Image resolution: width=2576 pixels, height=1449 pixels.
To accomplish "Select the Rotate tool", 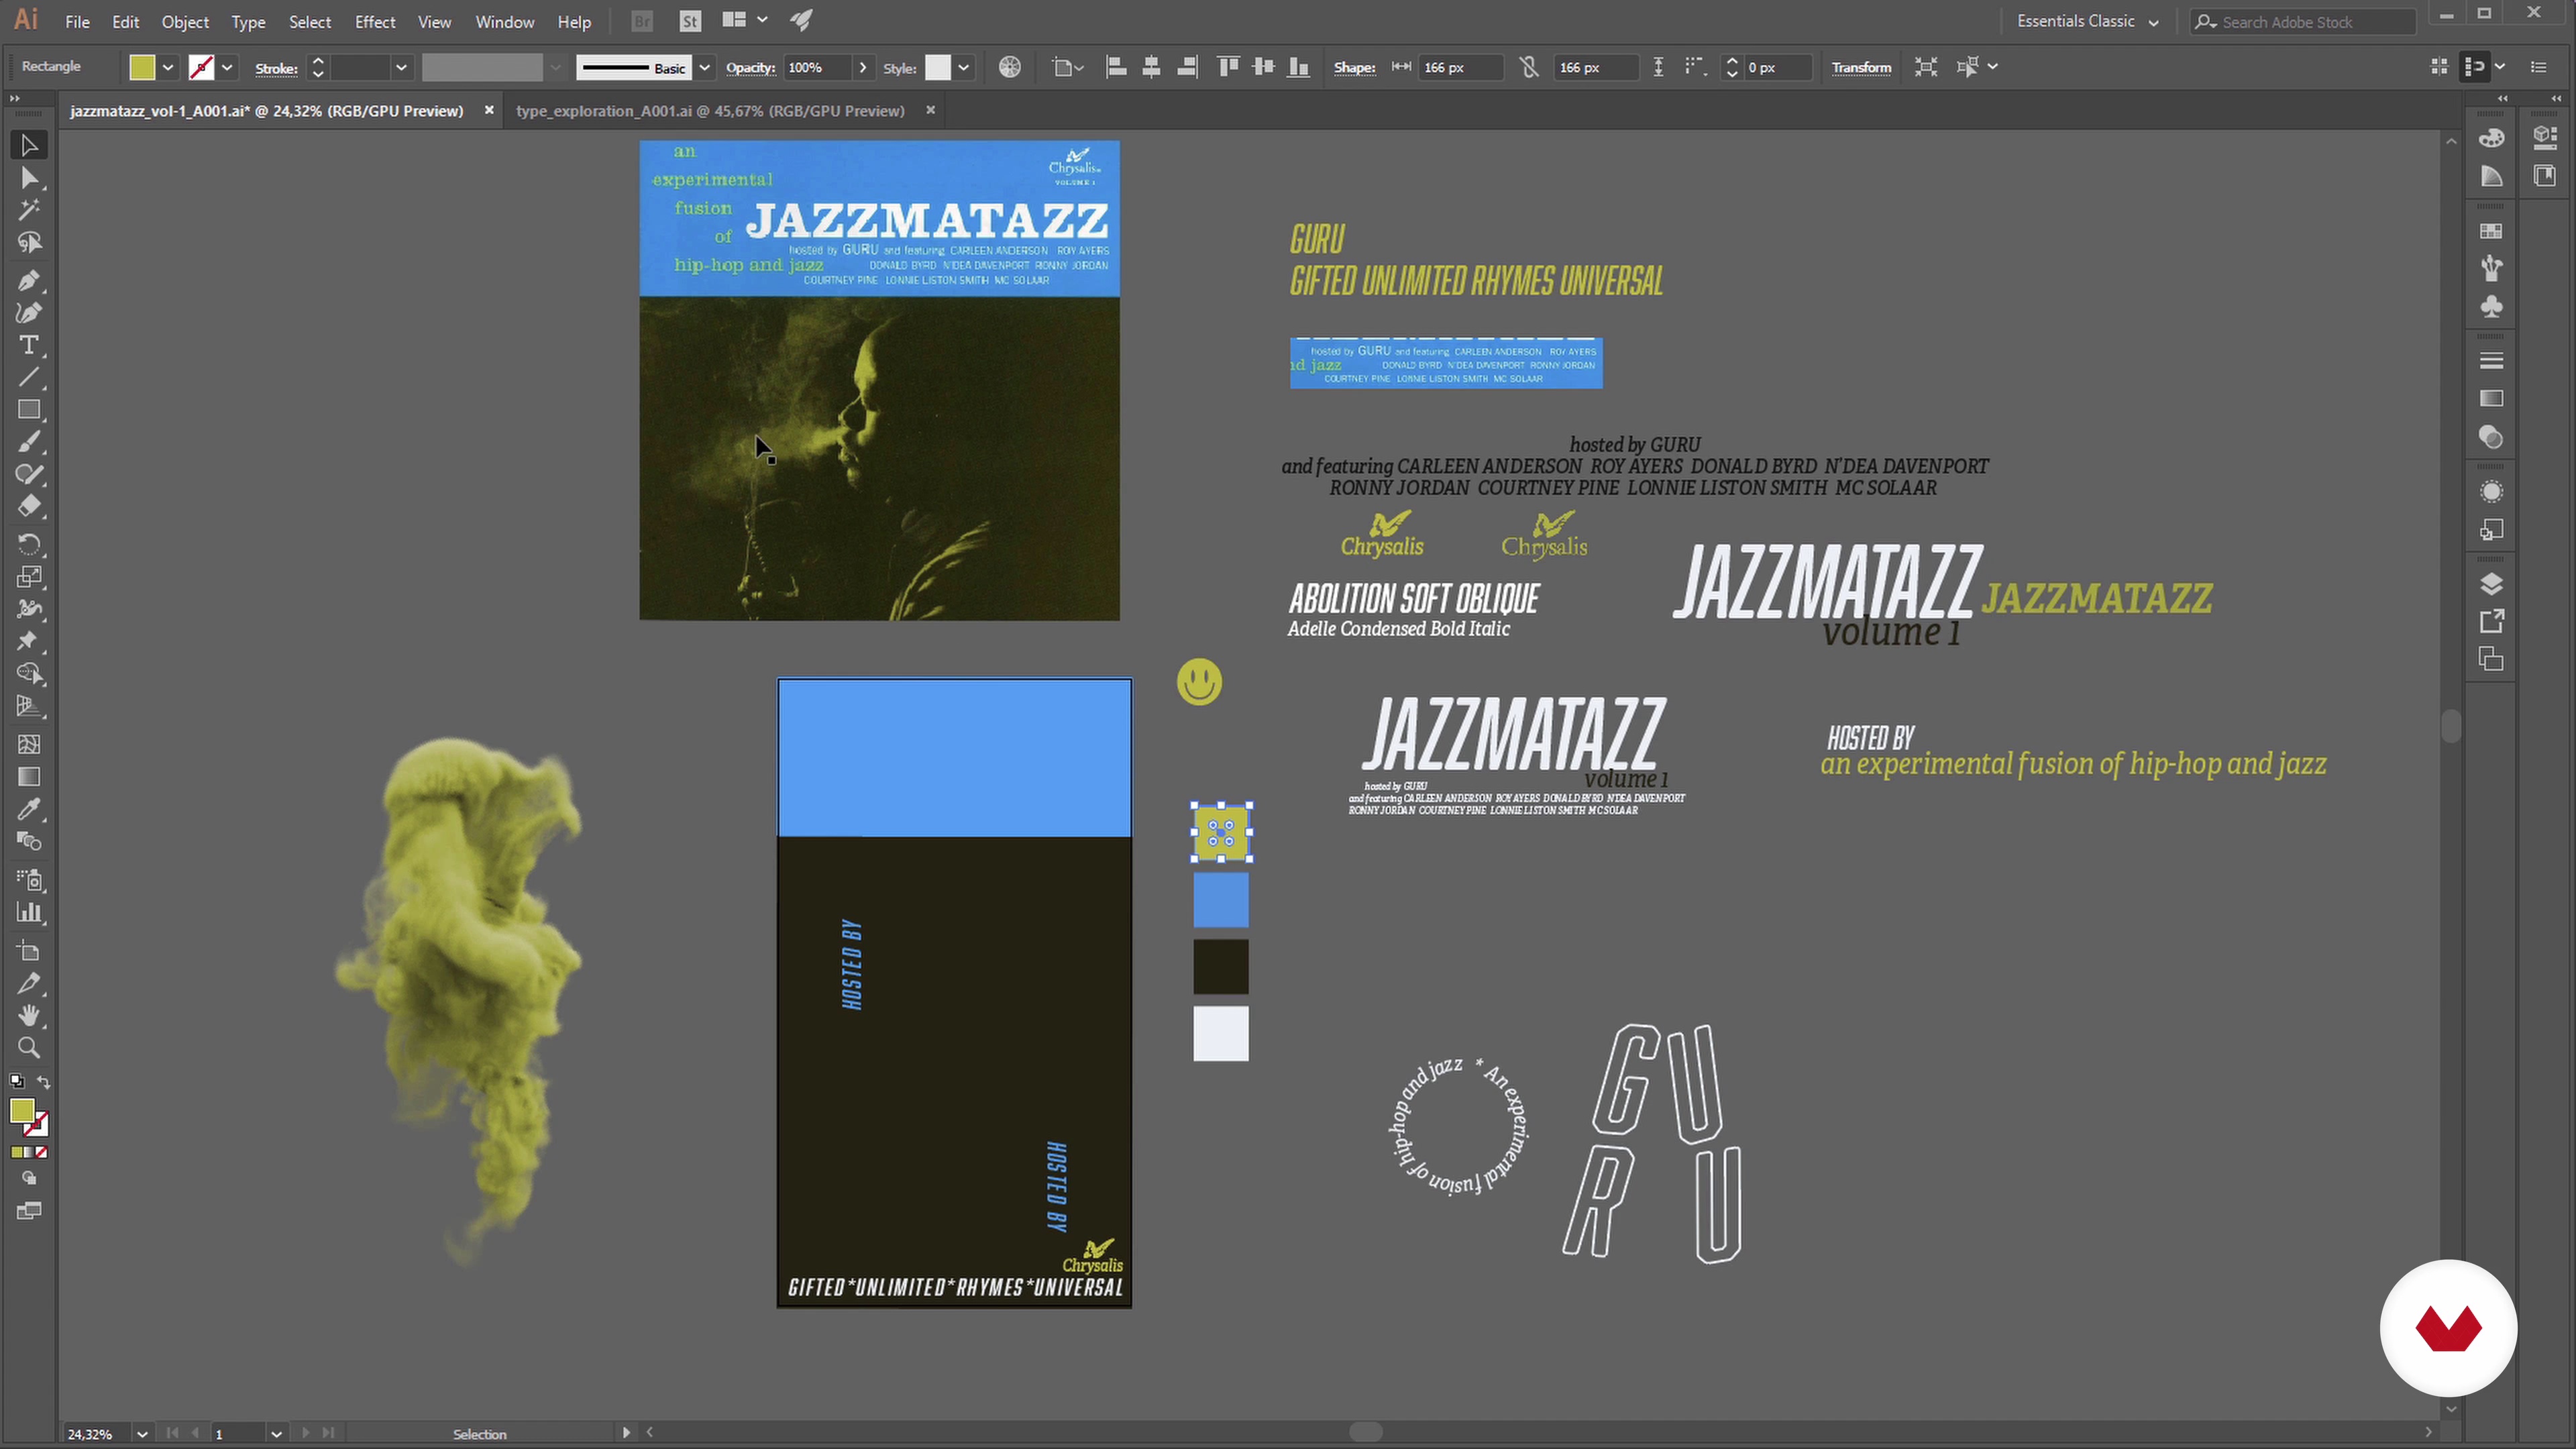I will [29, 544].
